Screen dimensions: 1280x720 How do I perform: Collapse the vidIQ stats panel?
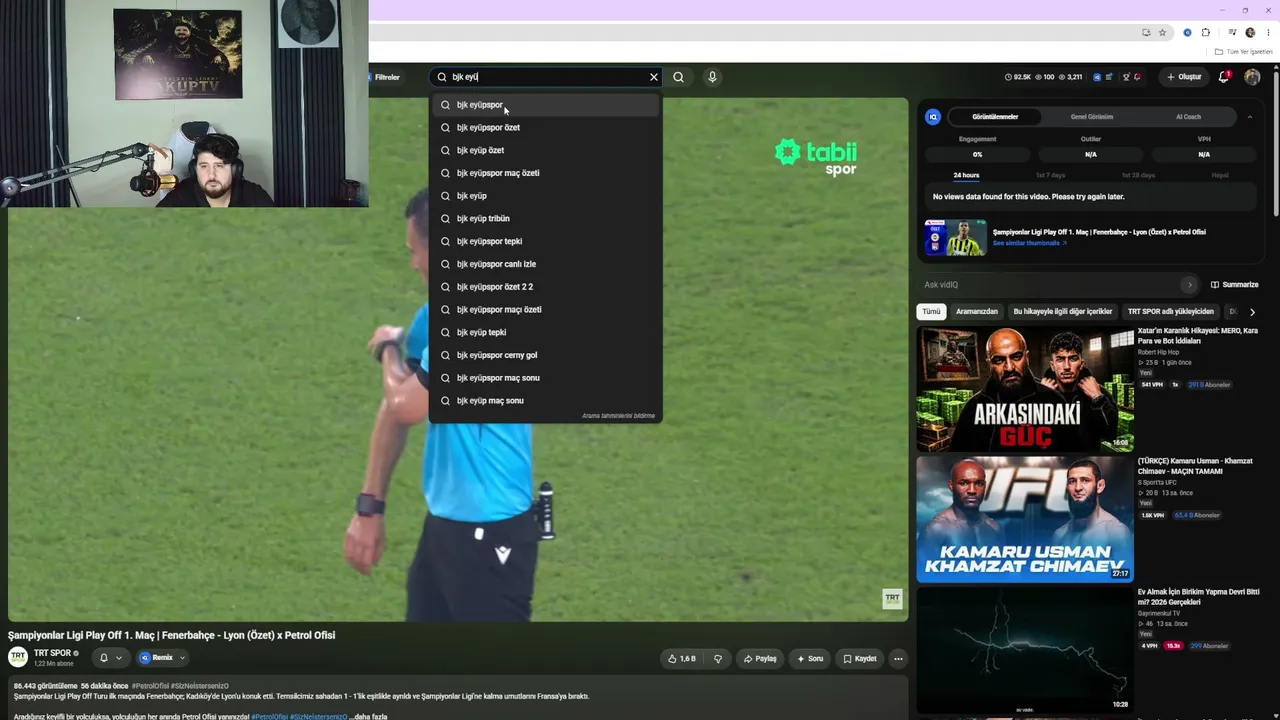click(x=1249, y=117)
